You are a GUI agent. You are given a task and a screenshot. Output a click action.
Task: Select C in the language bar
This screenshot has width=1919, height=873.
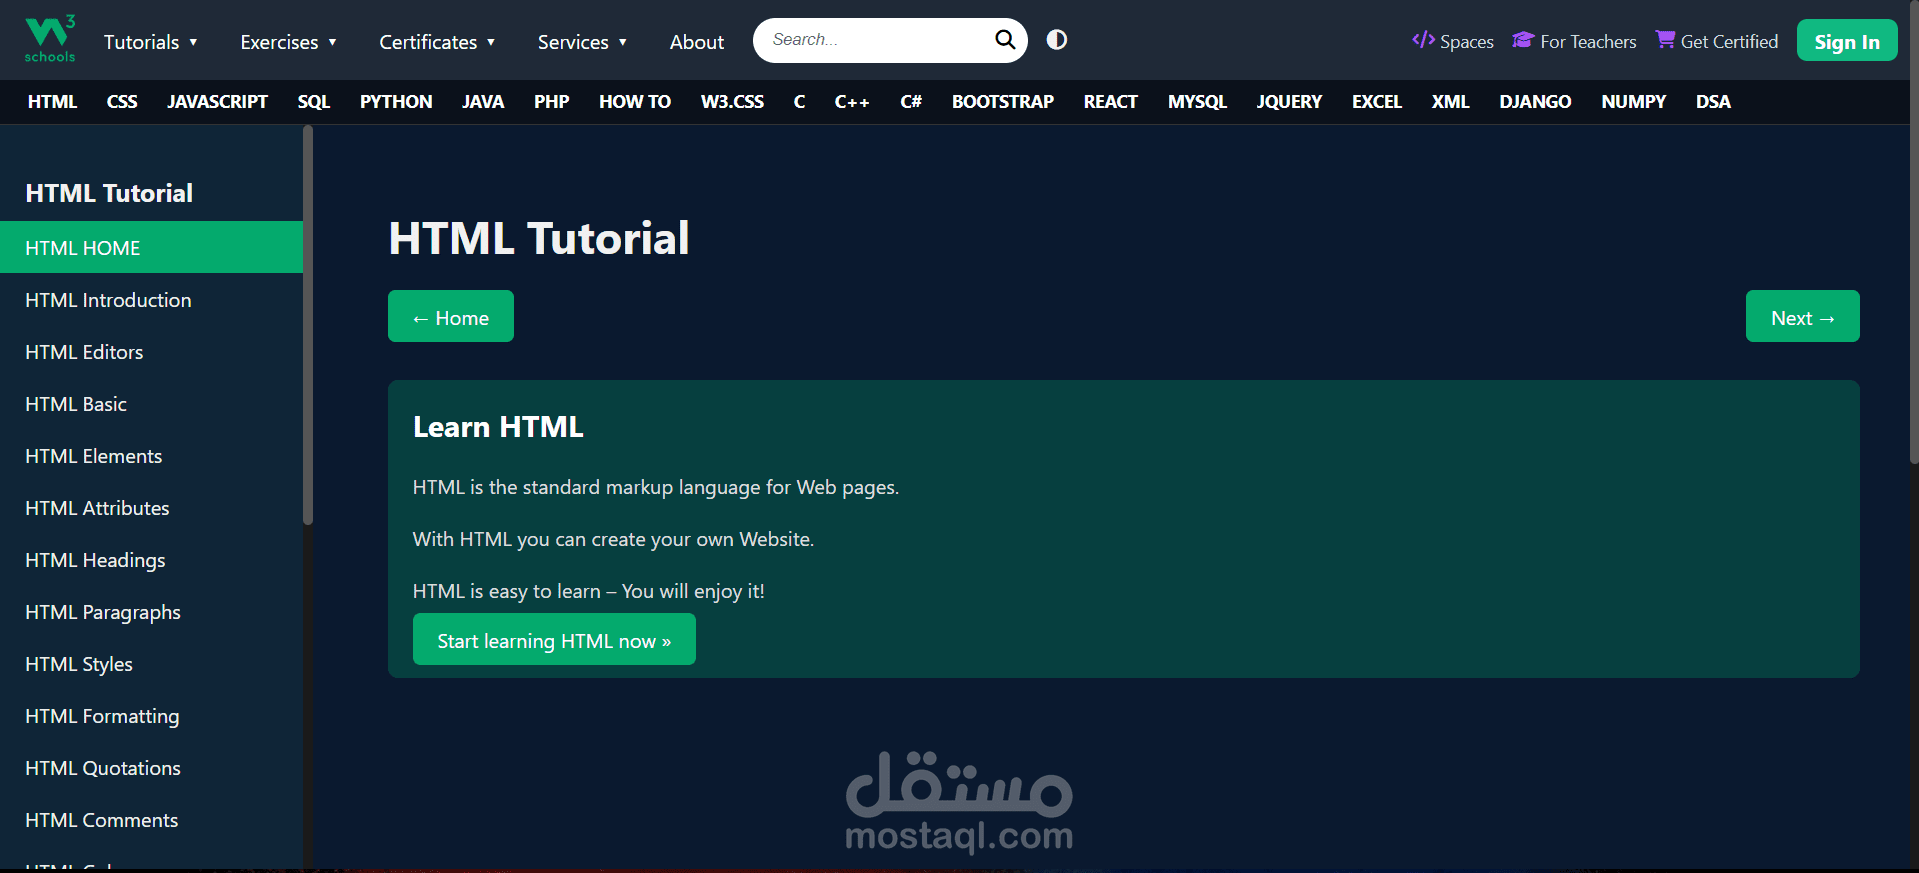(x=799, y=102)
